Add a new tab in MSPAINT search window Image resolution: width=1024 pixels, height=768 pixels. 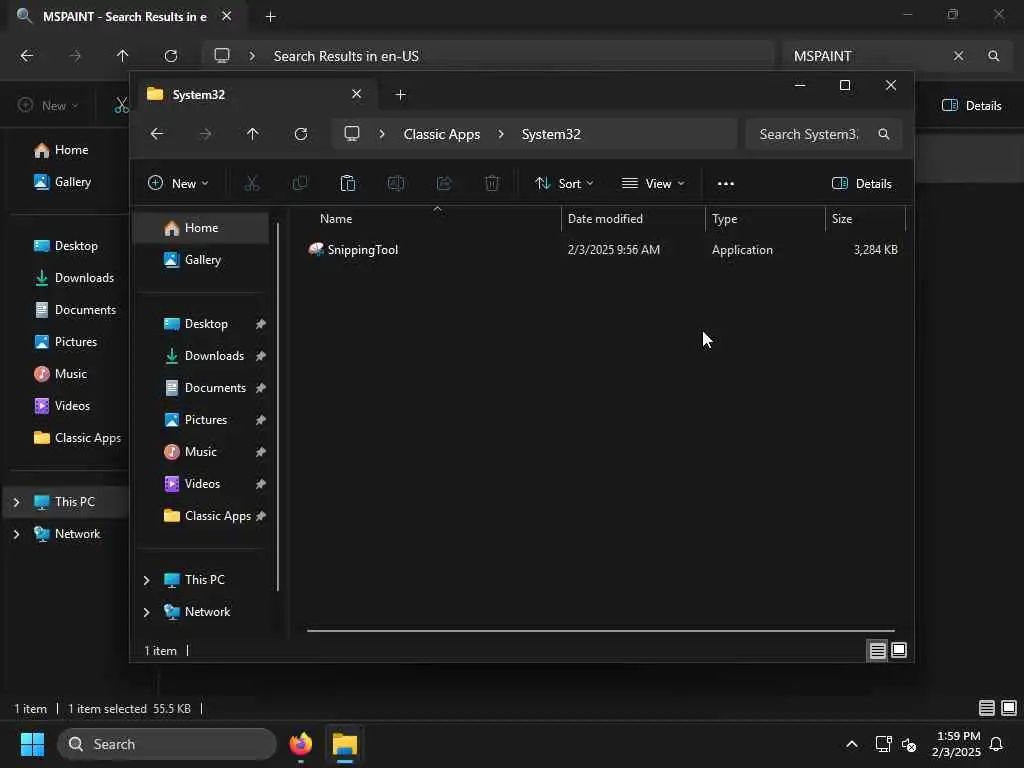point(270,17)
